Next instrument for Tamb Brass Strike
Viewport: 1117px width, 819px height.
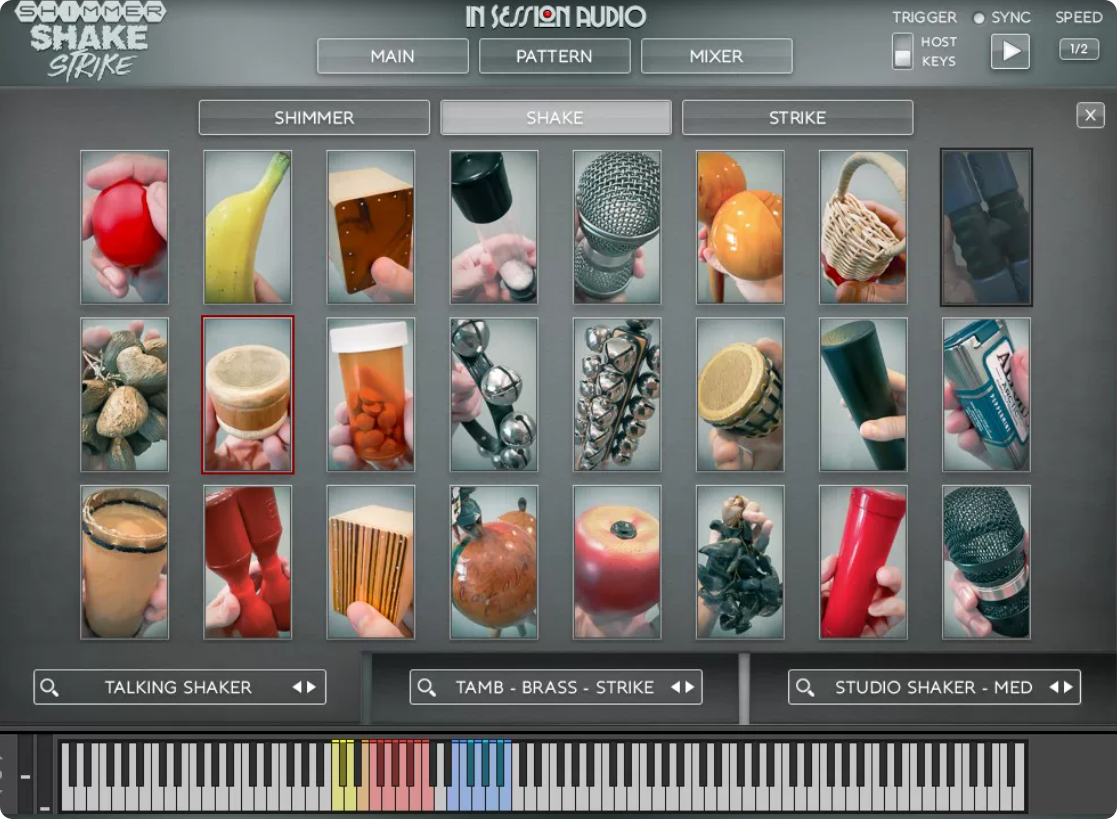(690, 687)
